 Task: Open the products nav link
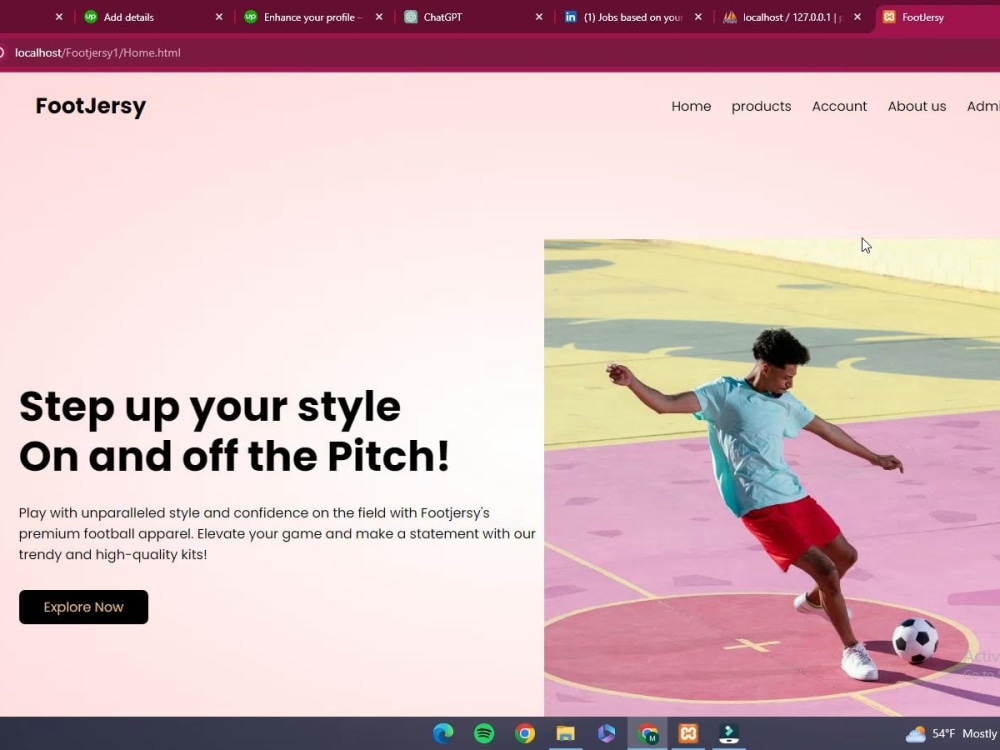point(761,107)
